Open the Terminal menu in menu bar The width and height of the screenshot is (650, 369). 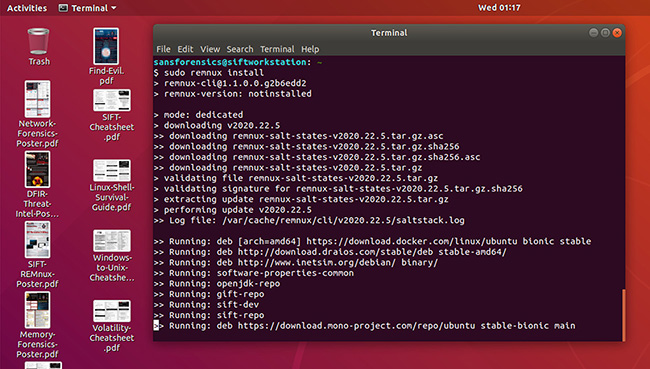[277, 49]
